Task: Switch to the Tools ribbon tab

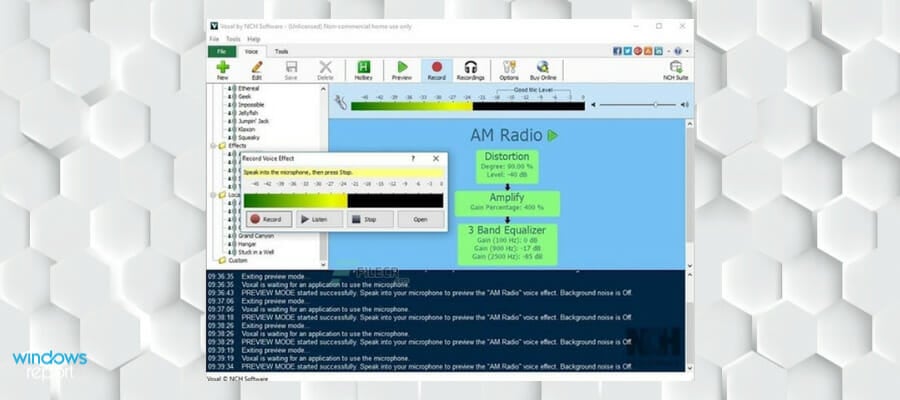Action: [x=281, y=52]
